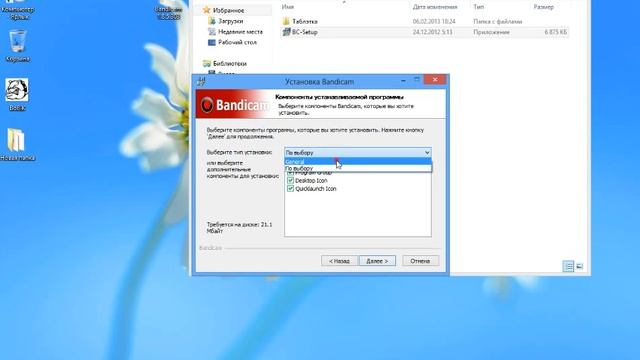Viewport: 640px width, 360px height.
Task: Click the Избранное star icon in Explorer
Action: click(207, 10)
